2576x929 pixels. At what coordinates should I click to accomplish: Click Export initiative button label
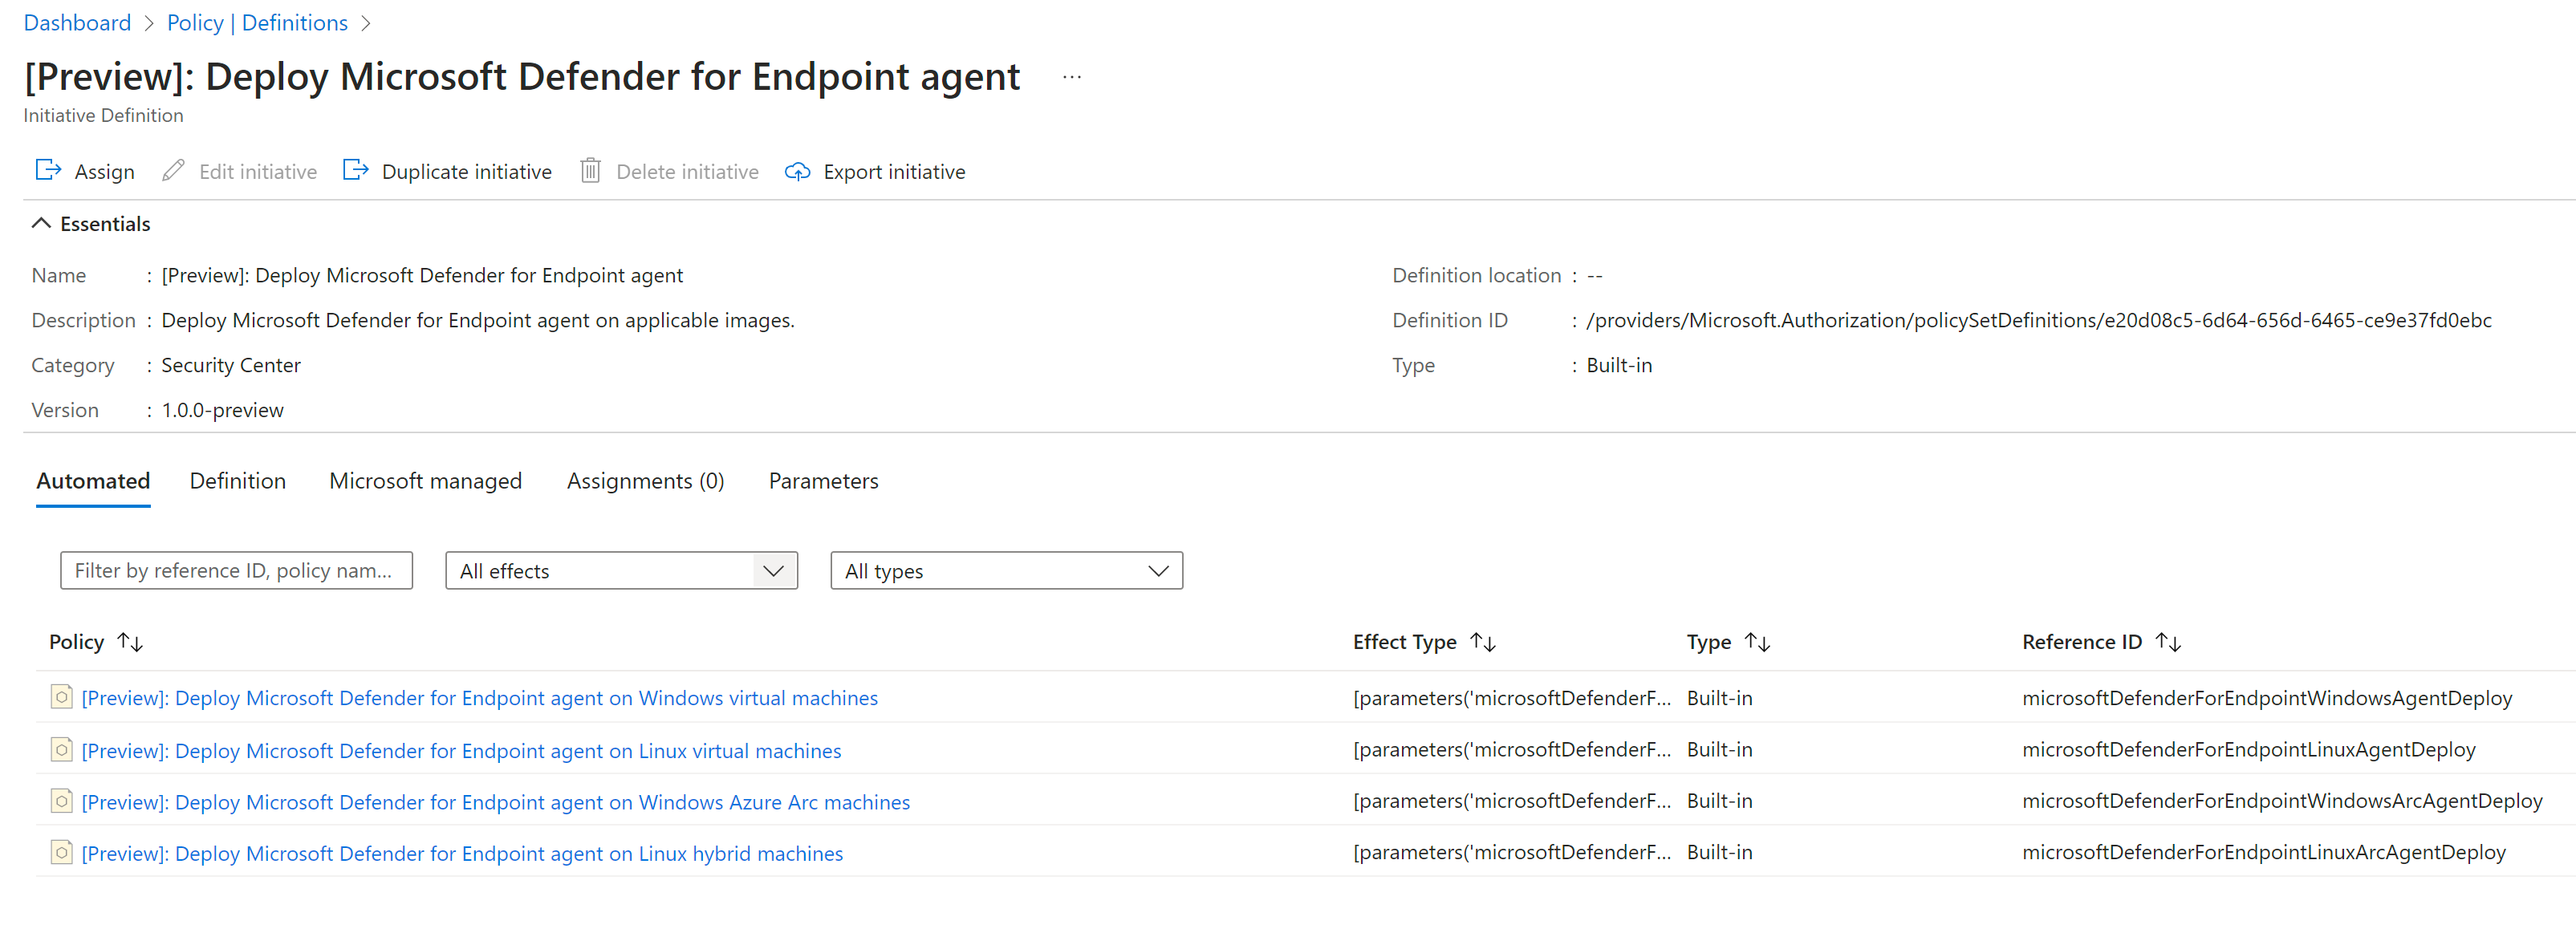point(894,172)
